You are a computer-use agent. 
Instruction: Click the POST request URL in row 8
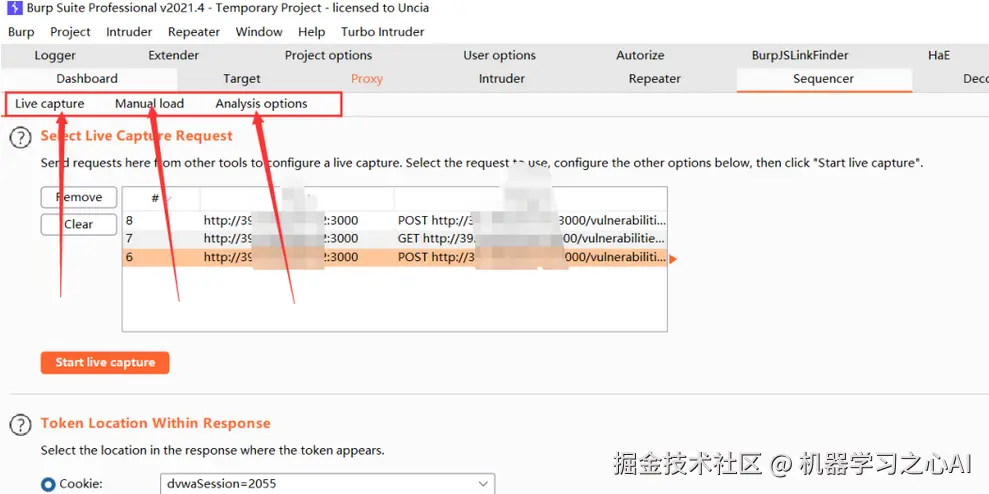(531, 221)
